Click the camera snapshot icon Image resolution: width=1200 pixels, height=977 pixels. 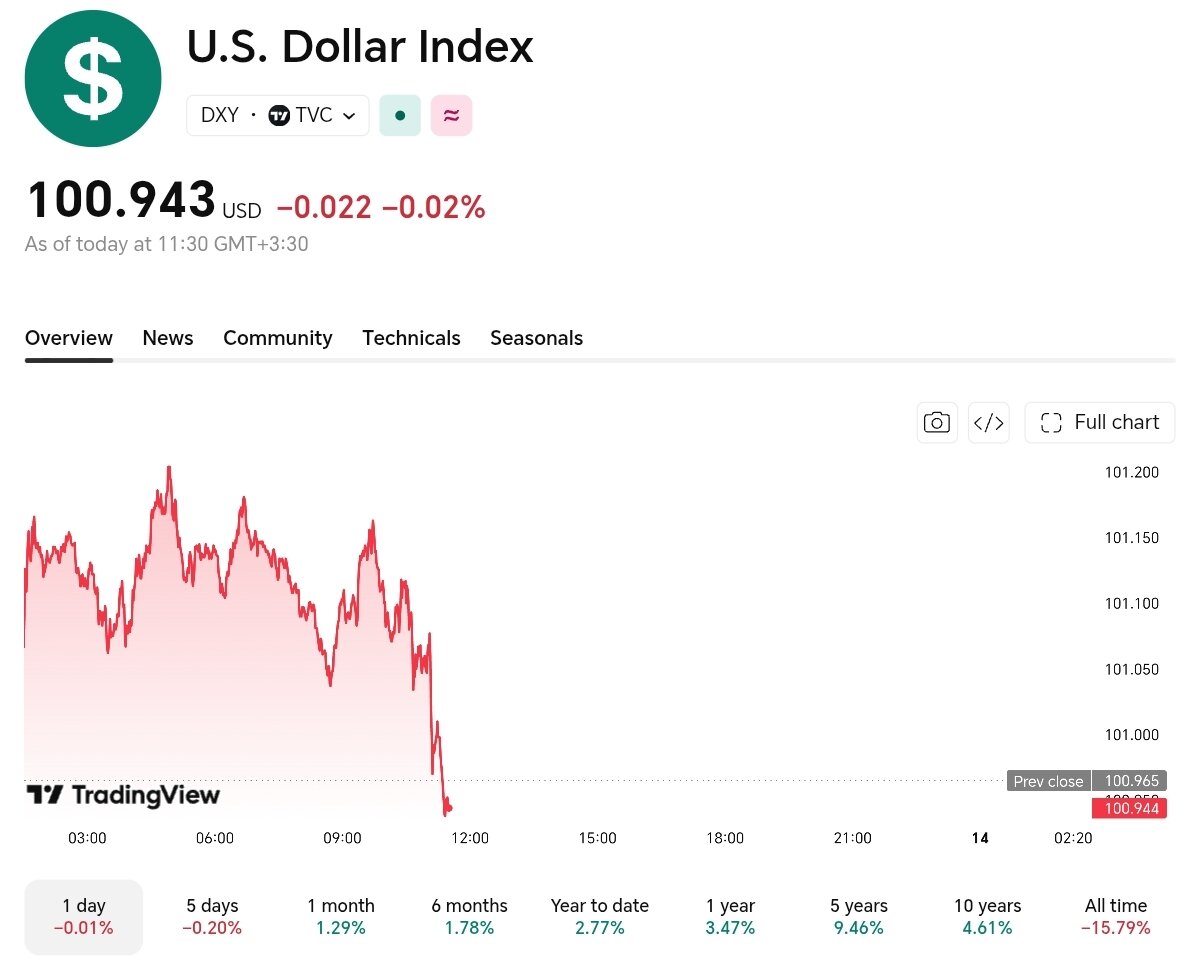(937, 422)
